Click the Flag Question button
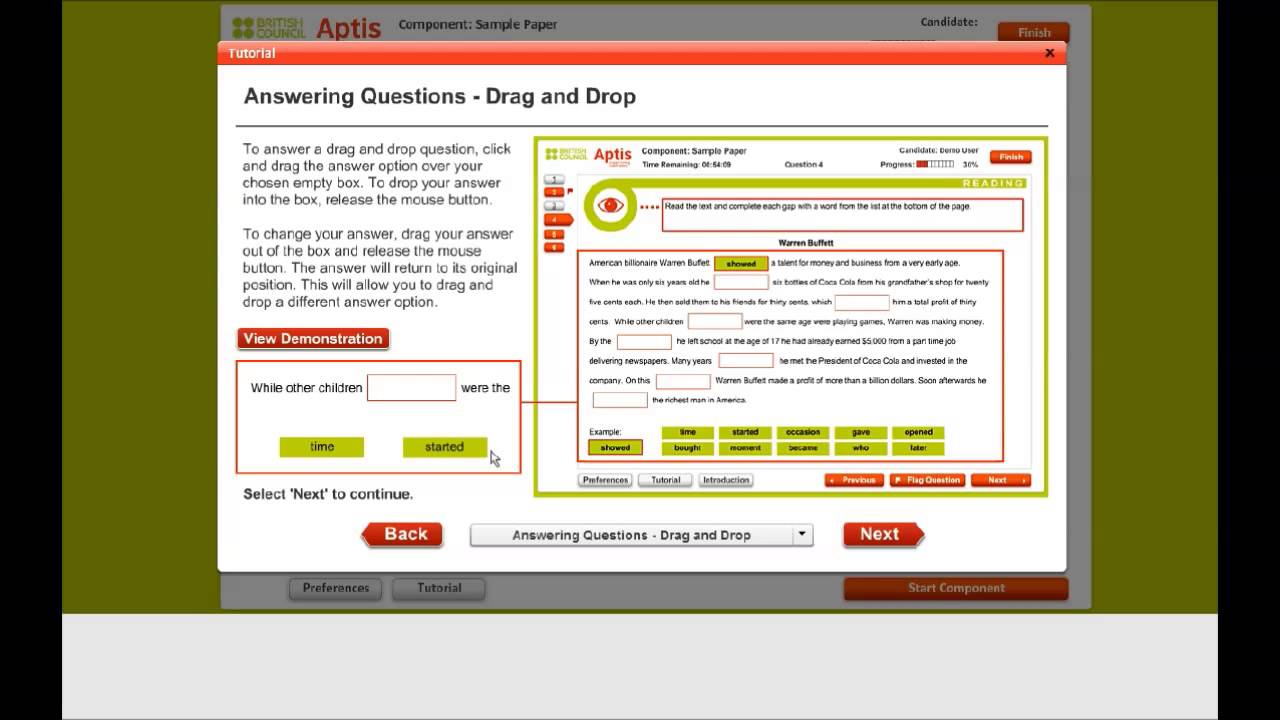Screen dimensions: 1280x720 pos(928,480)
